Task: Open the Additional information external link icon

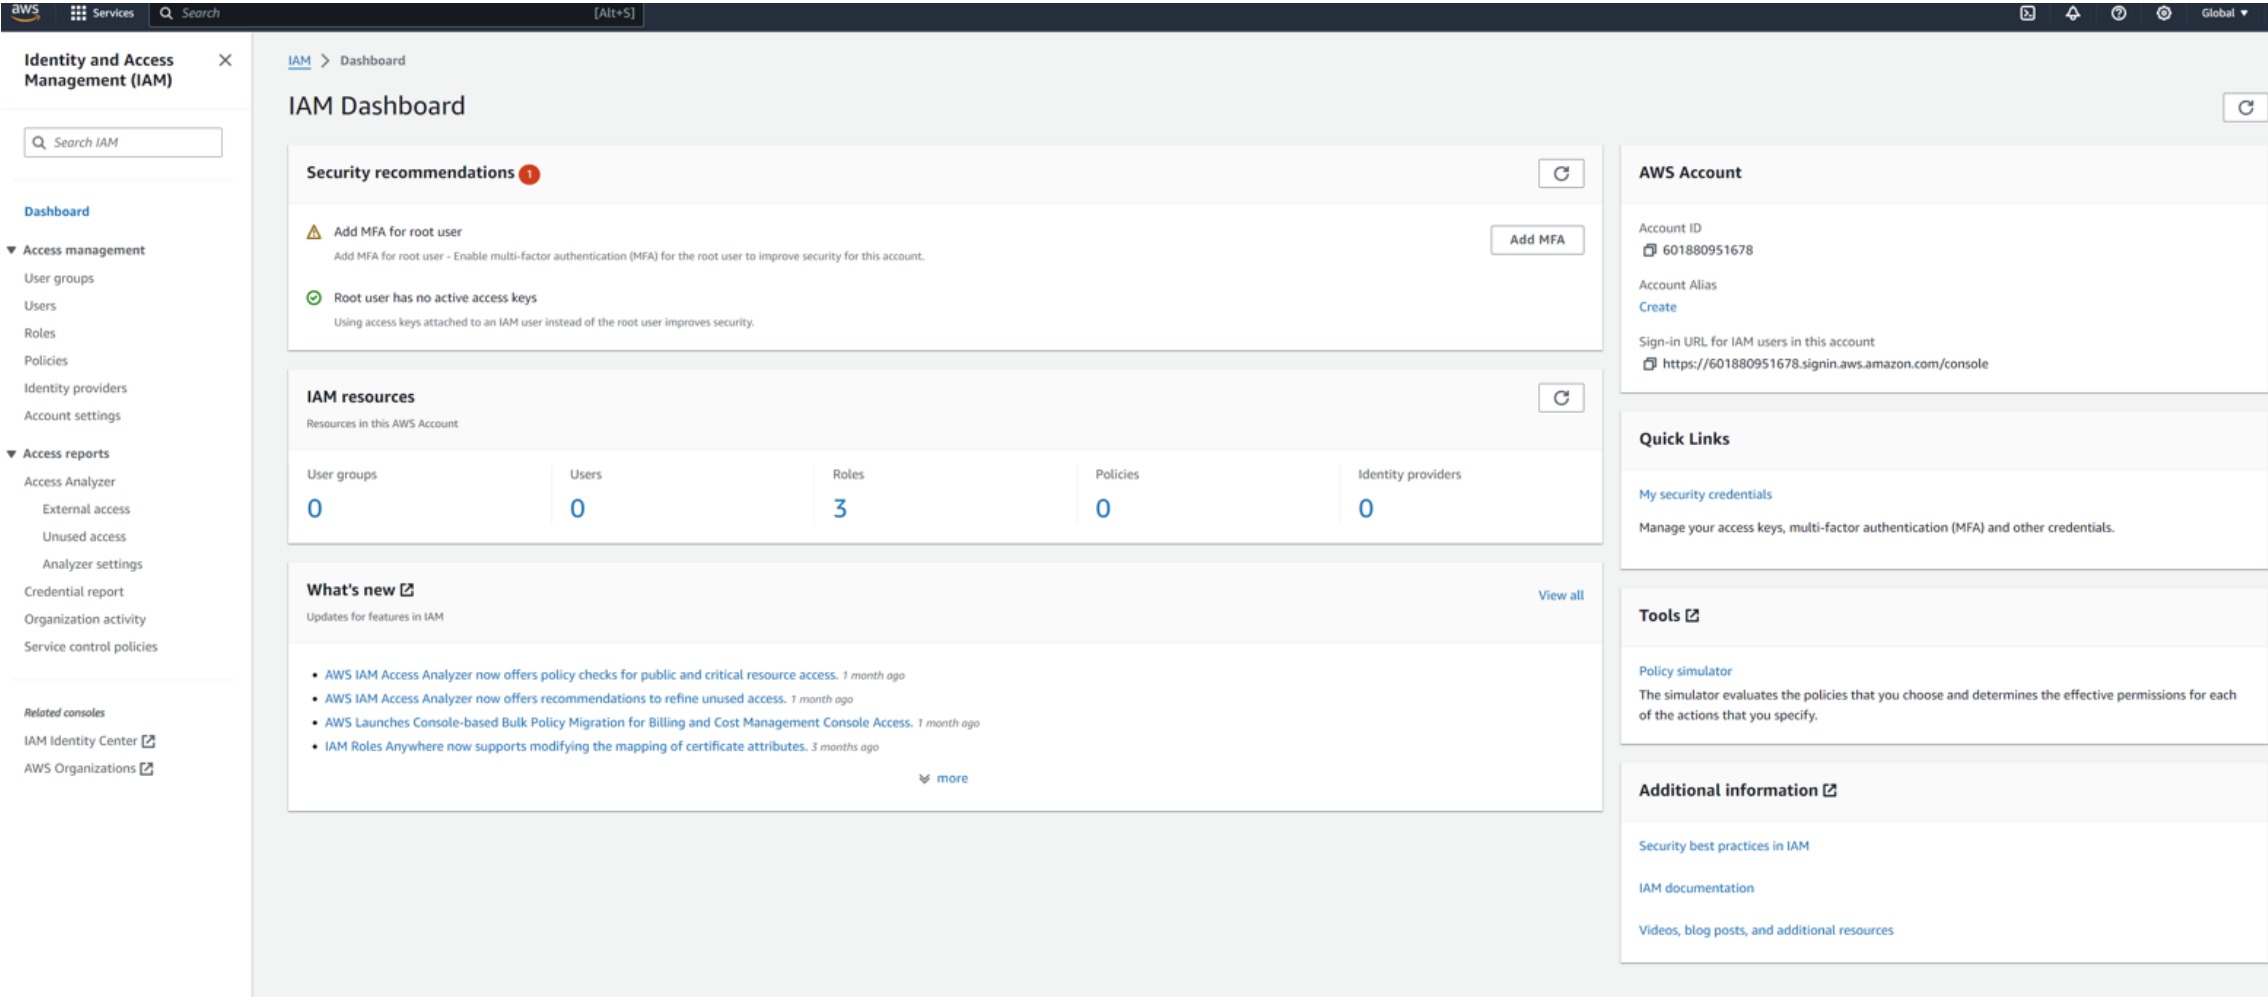Action: pyautogui.click(x=1829, y=790)
